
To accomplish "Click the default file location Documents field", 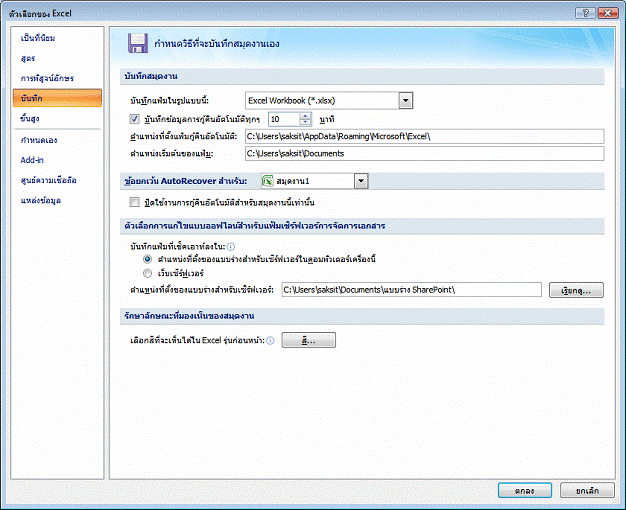I will [424, 153].
